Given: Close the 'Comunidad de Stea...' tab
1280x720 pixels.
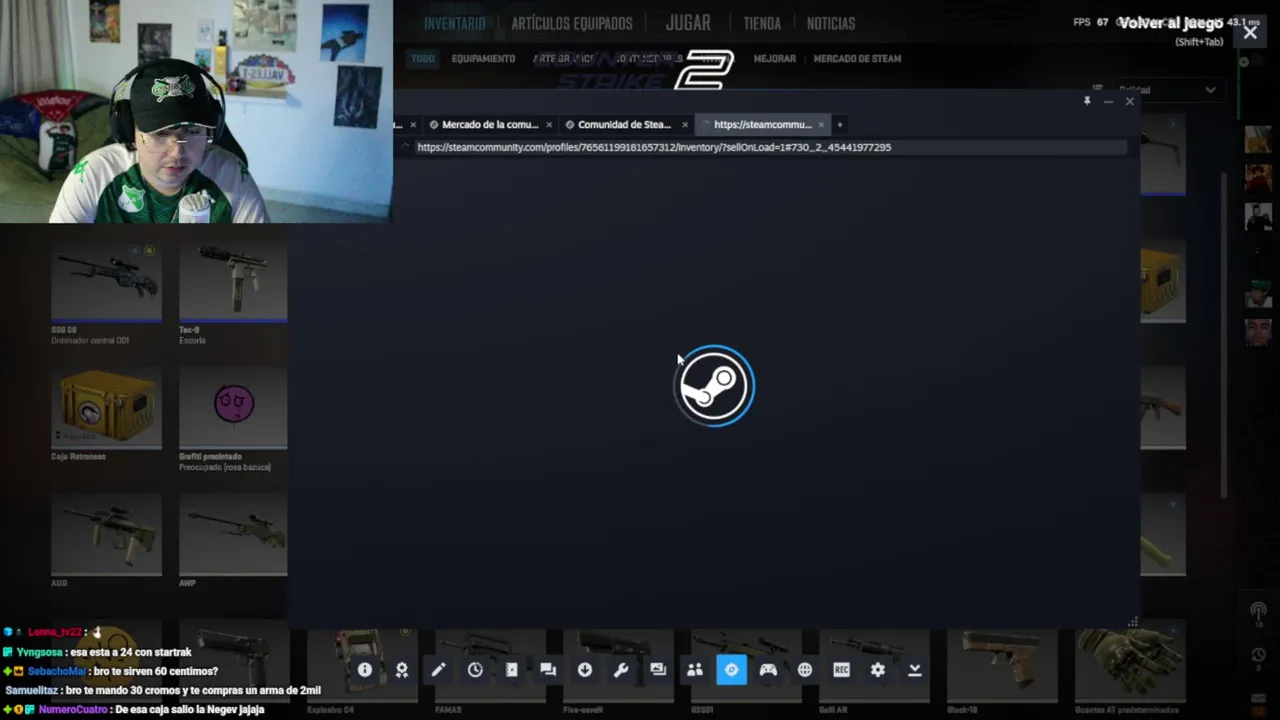Looking at the screenshot, I should (685, 125).
